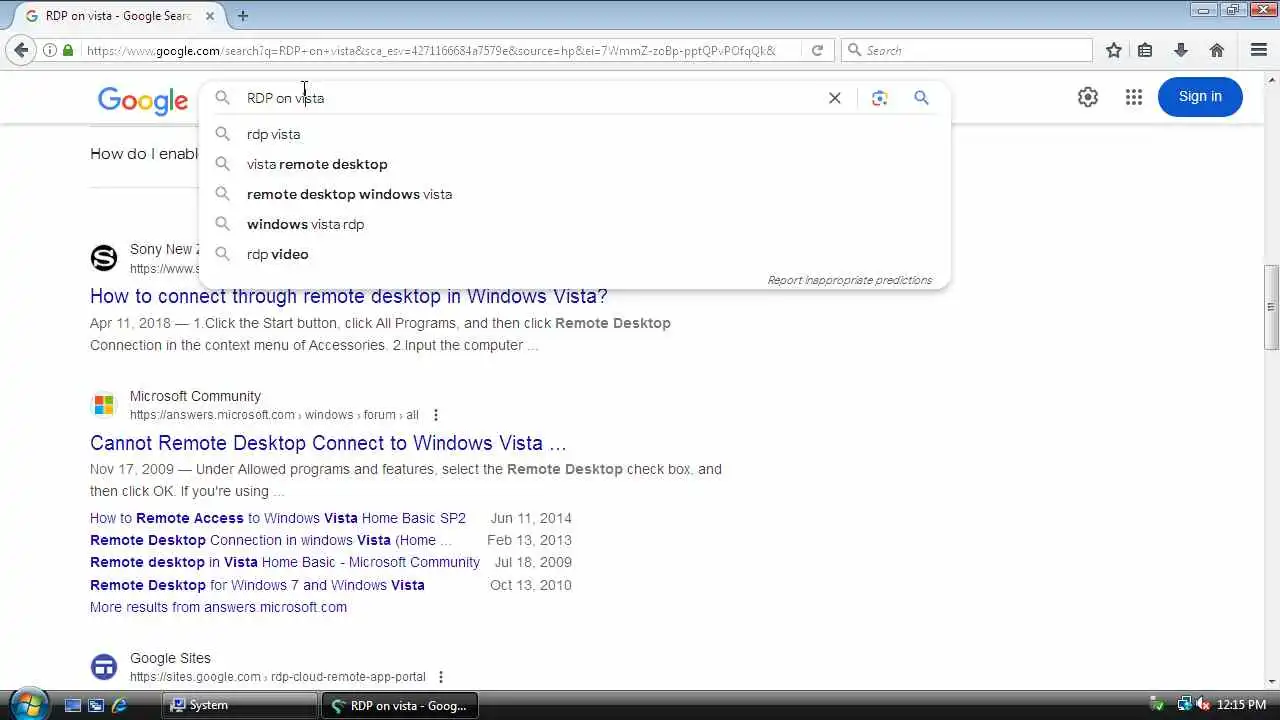The height and width of the screenshot is (720, 1280).
Task: Click the blue Google search magnifier button
Action: pos(921,98)
